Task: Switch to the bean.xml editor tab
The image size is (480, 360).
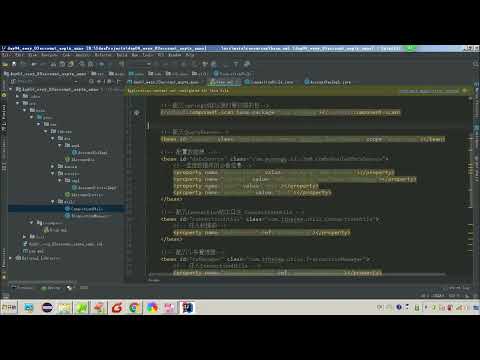Action: pos(224,82)
